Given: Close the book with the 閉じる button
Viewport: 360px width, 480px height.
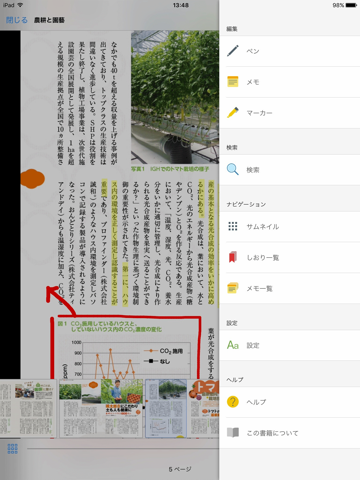Looking at the screenshot, I should (17, 20).
